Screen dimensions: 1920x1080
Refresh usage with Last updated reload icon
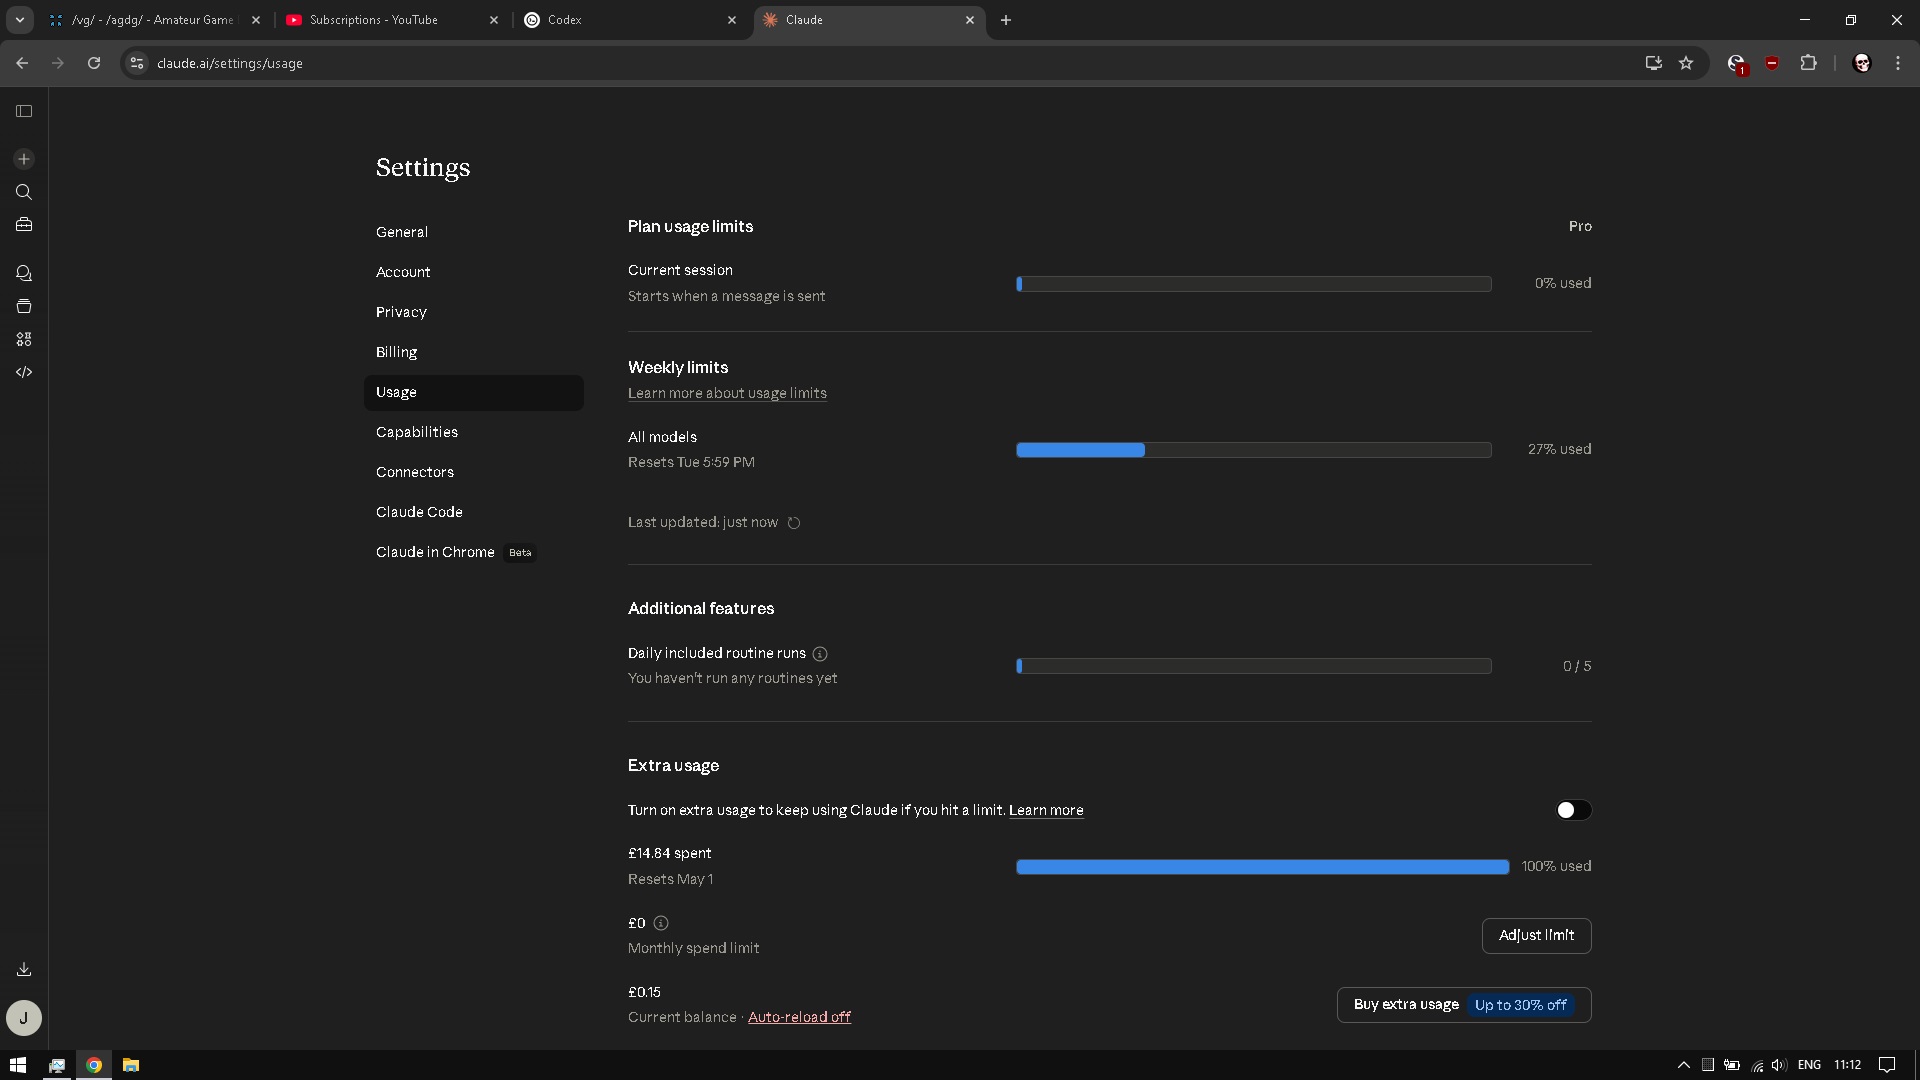(x=794, y=523)
